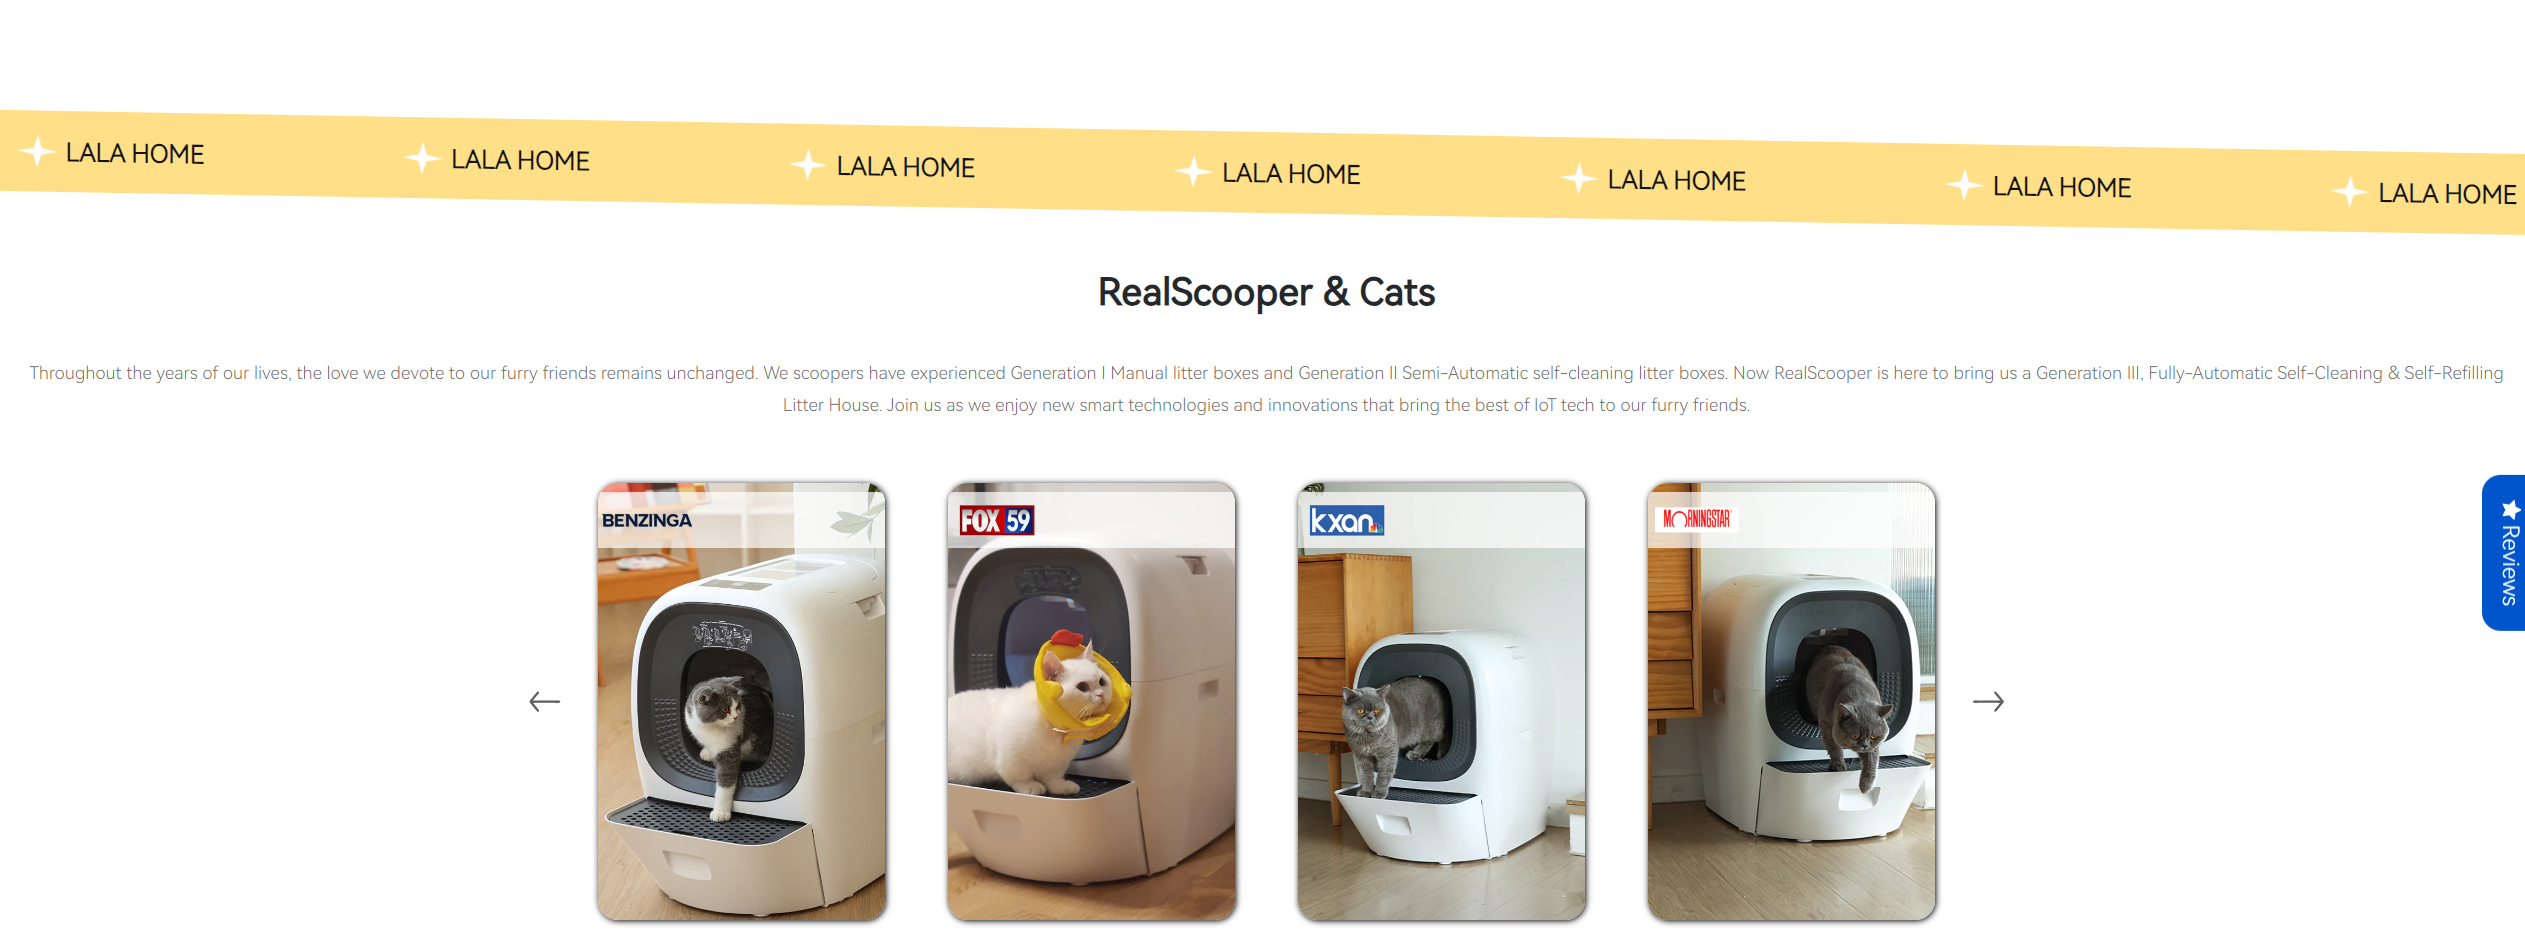Click the gray cat stepping out in Morningstar image
Screen dimensions: 2525x937
tap(1851, 712)
